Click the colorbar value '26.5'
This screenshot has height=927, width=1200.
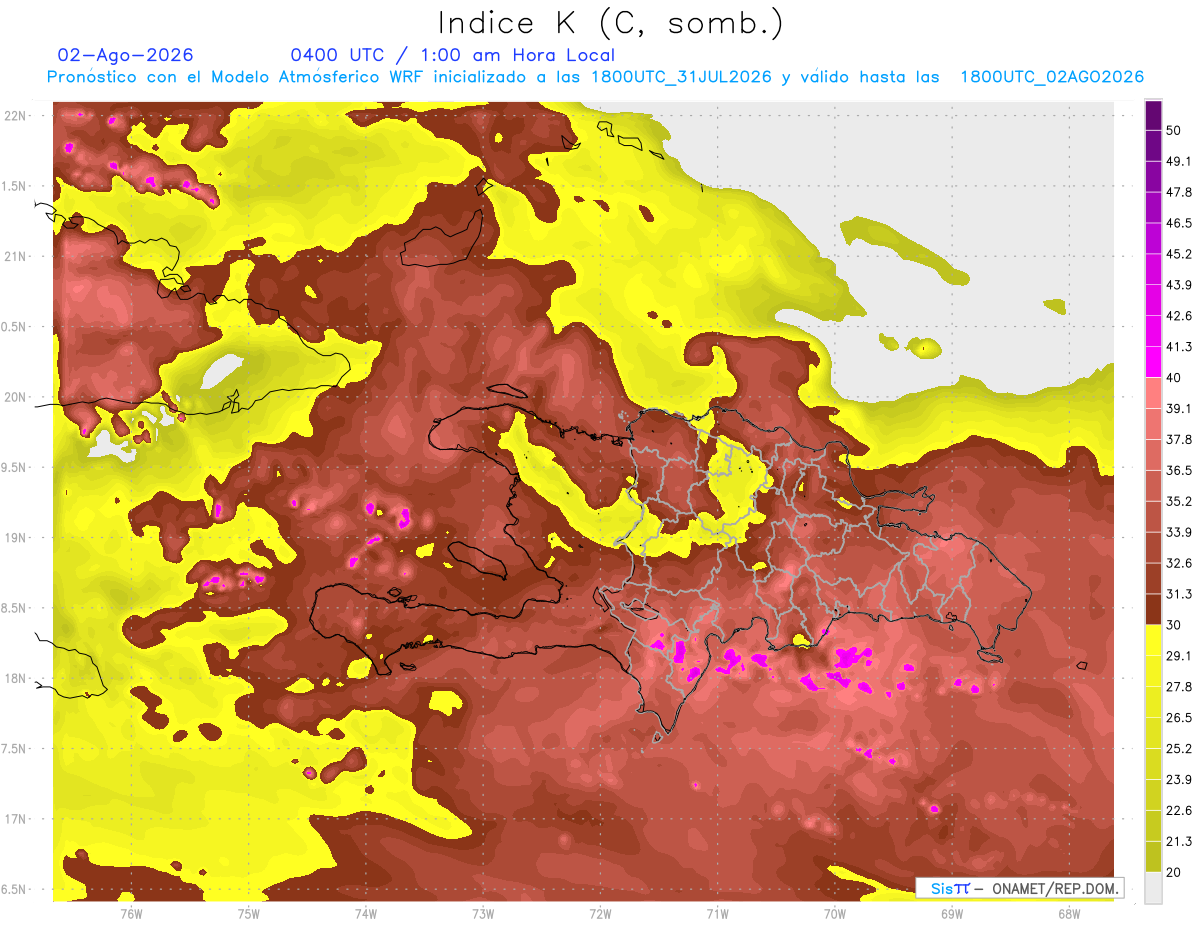click(1178, 718)
